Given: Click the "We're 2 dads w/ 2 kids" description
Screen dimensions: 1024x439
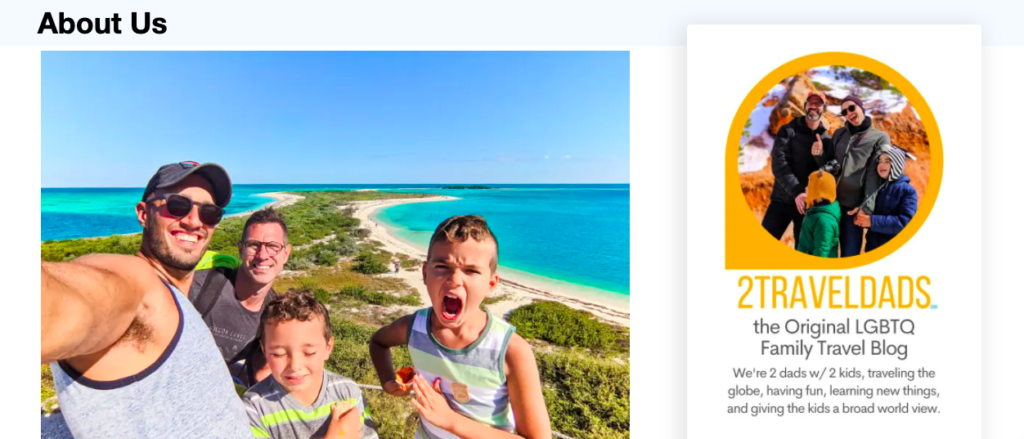Looking at the screenshot, I should (x=834, y=391).
